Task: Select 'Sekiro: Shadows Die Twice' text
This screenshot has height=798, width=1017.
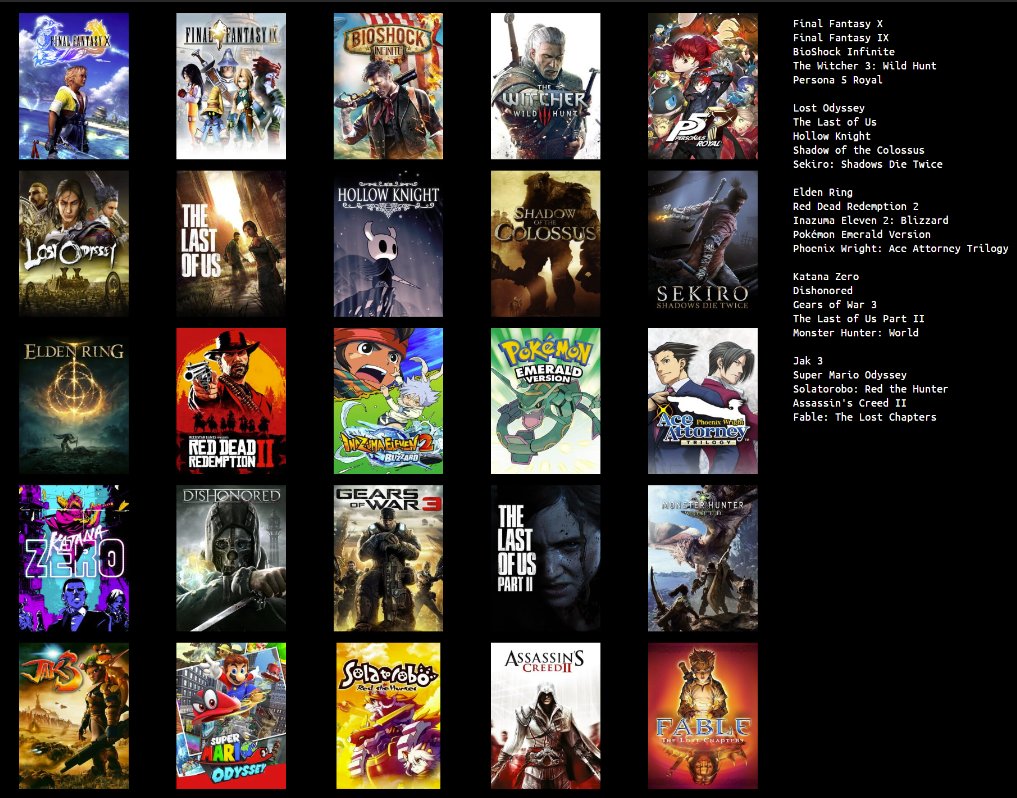Action: 868,164
